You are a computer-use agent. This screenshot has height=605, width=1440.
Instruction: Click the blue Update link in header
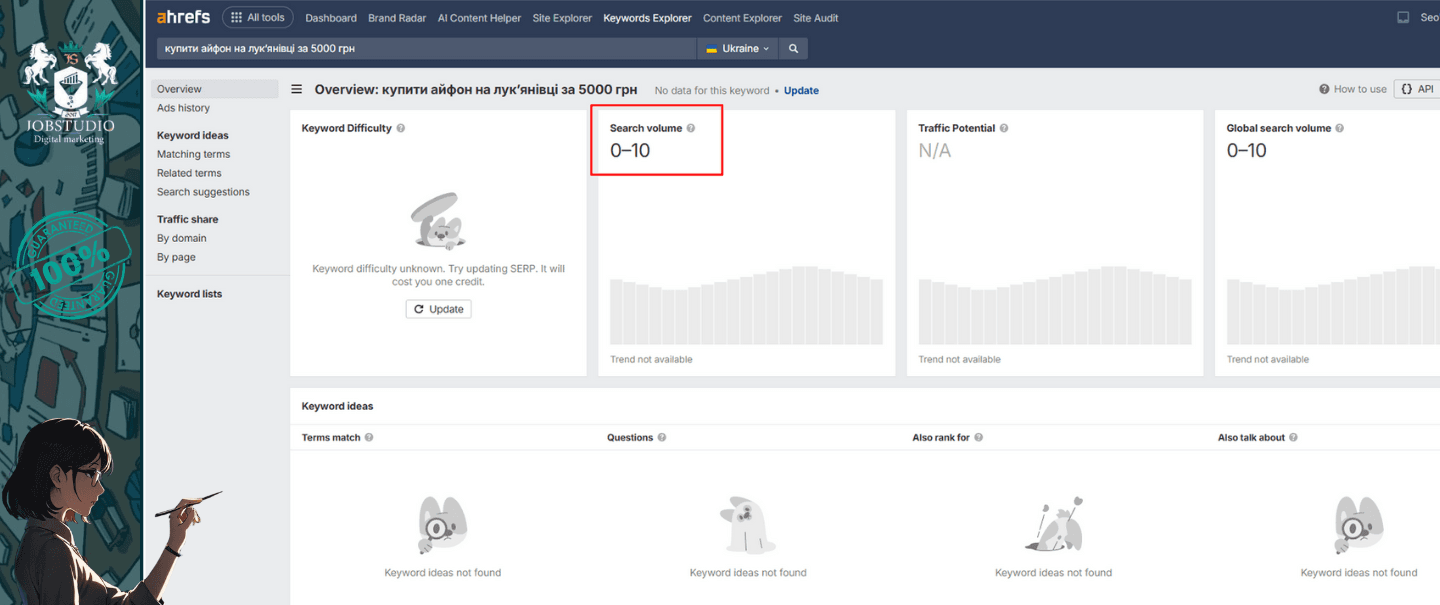[801, 90]
